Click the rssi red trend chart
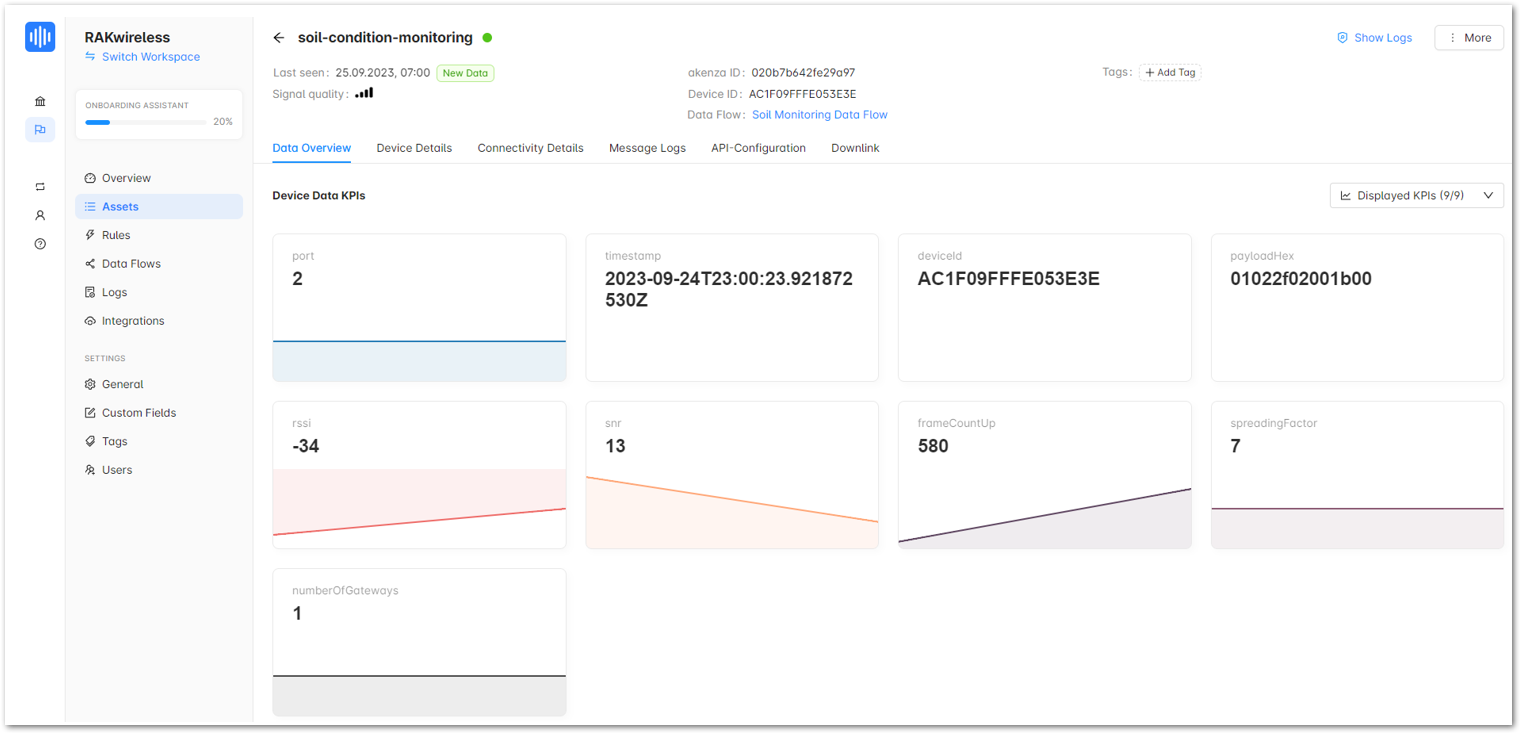 pos(419,508)
